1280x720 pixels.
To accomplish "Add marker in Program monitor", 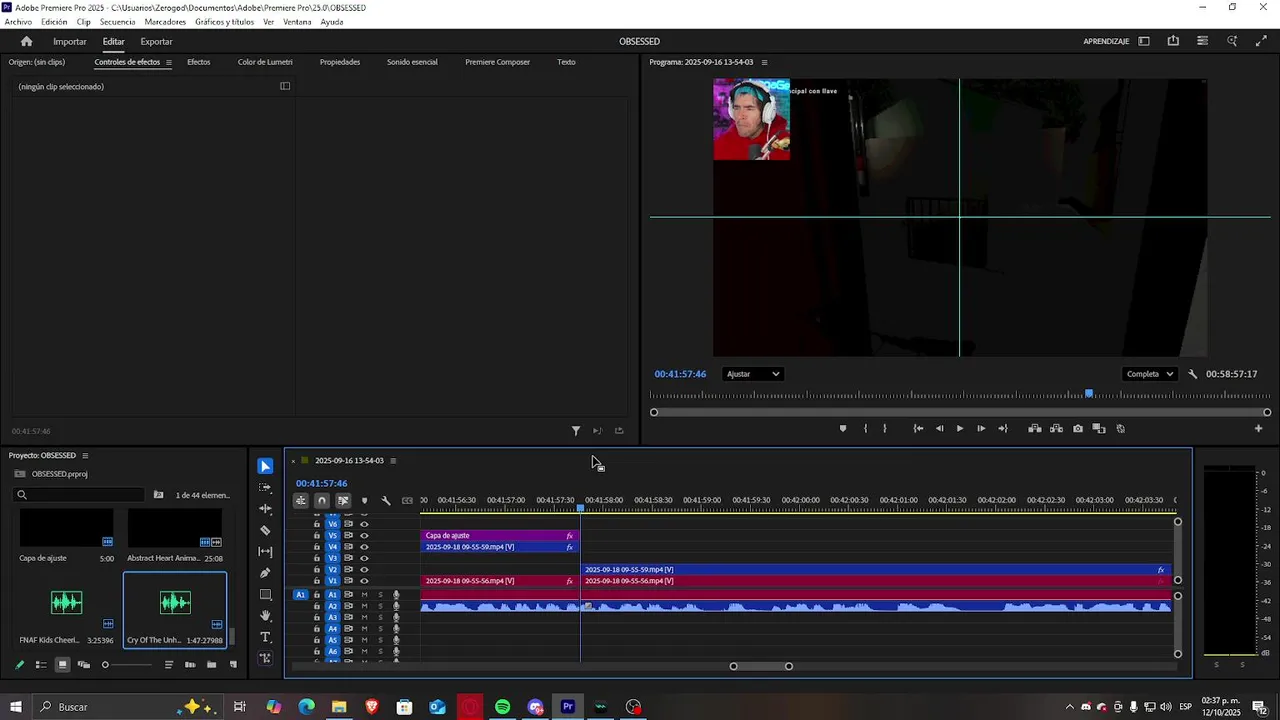I will coord(842,429).
